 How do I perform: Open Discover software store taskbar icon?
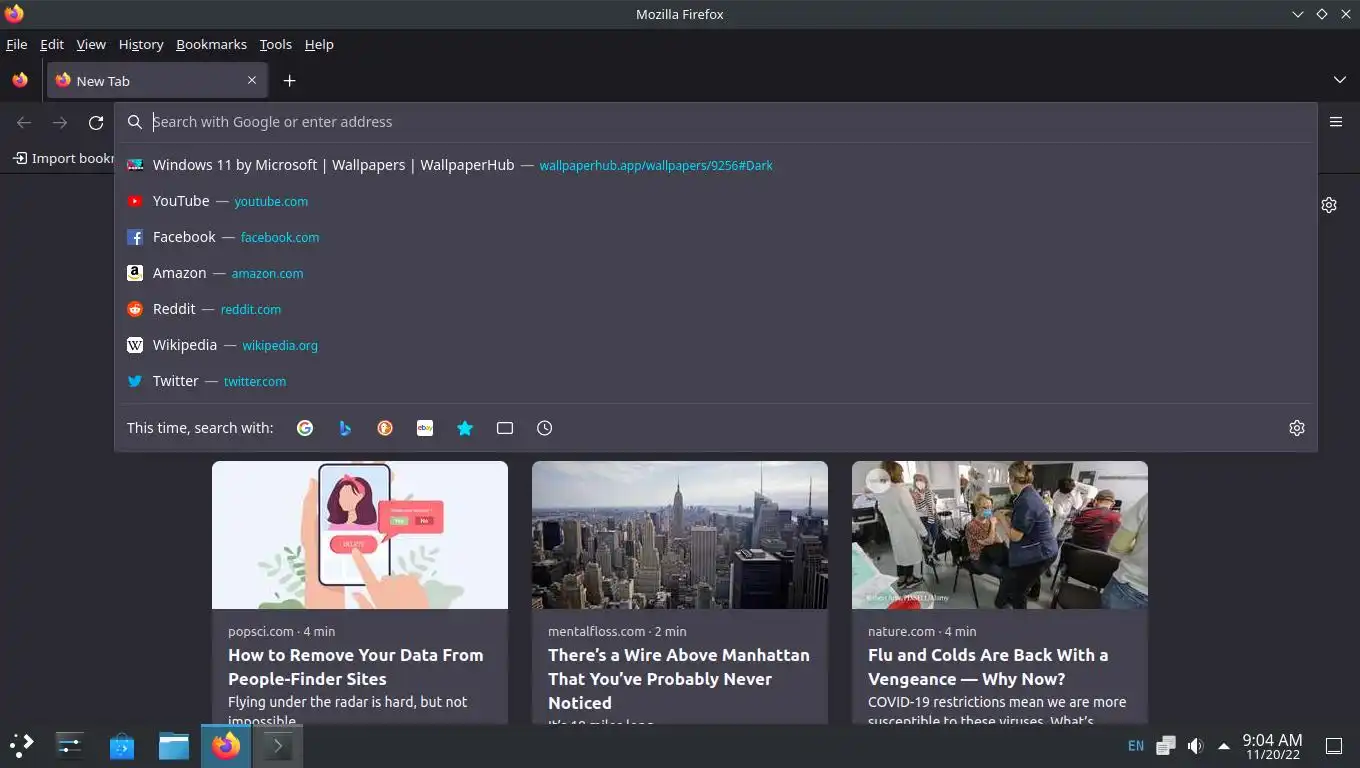pyautogui.click(x=121, y=745)
